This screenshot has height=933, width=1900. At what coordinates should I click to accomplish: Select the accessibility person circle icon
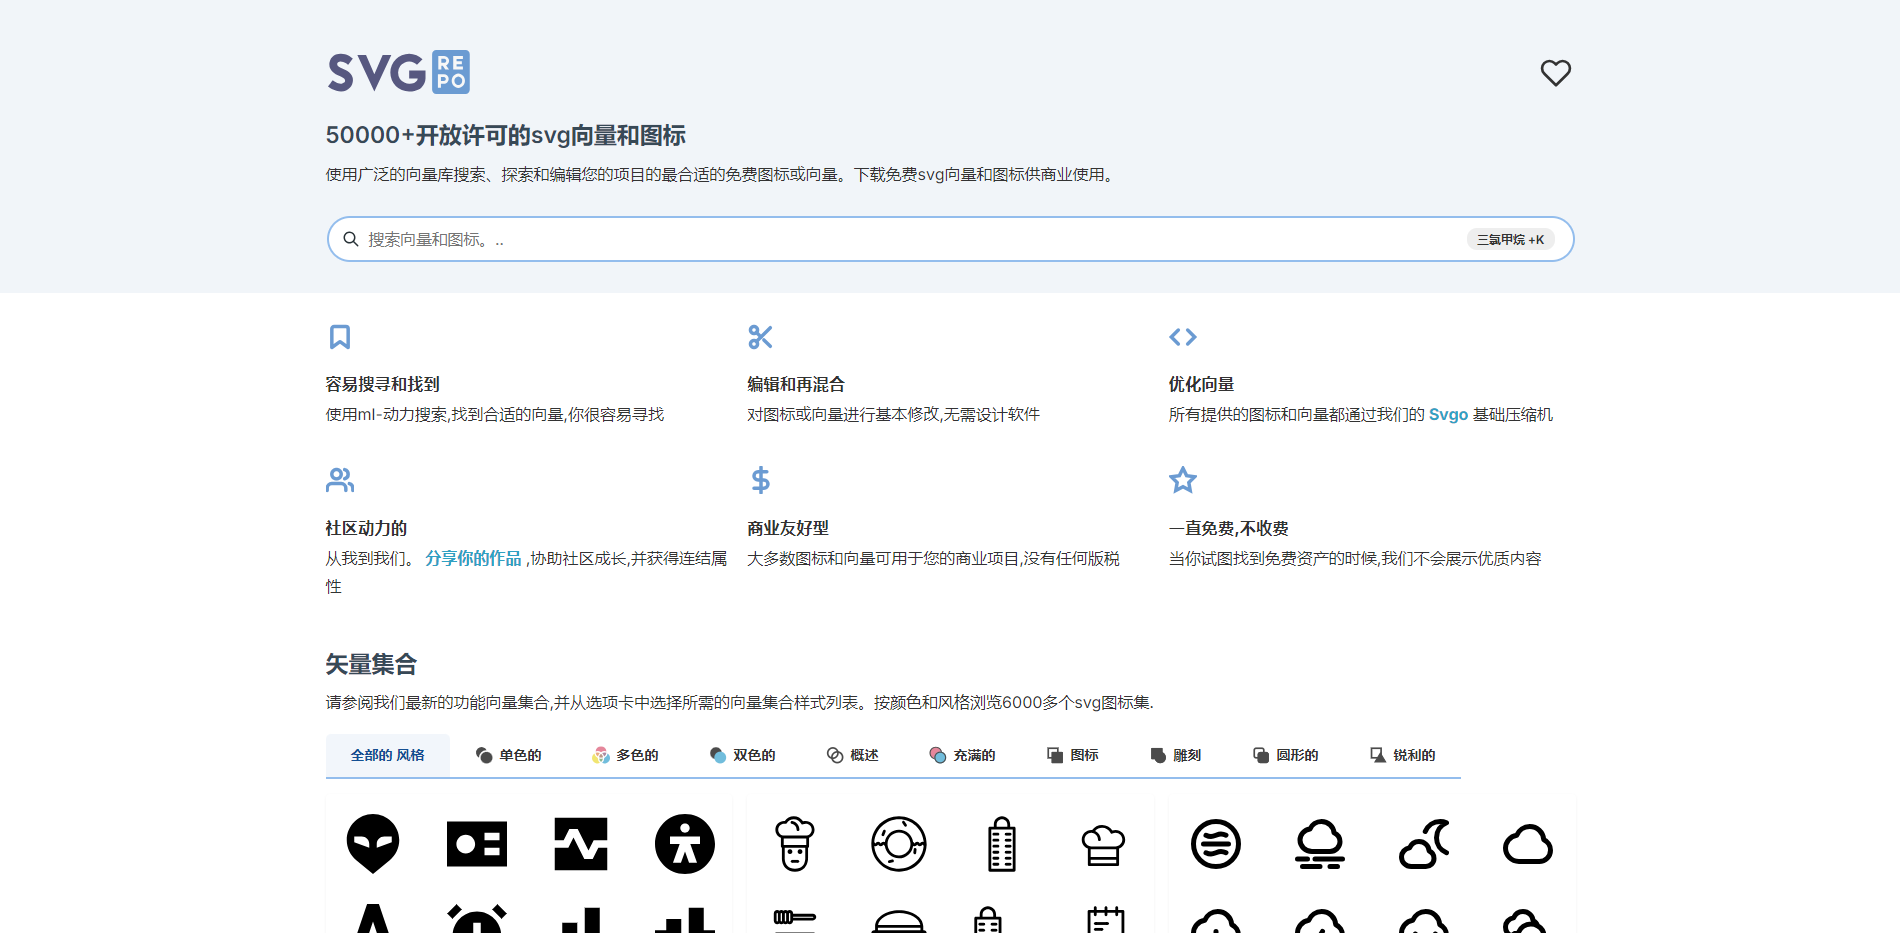[684, 844]
